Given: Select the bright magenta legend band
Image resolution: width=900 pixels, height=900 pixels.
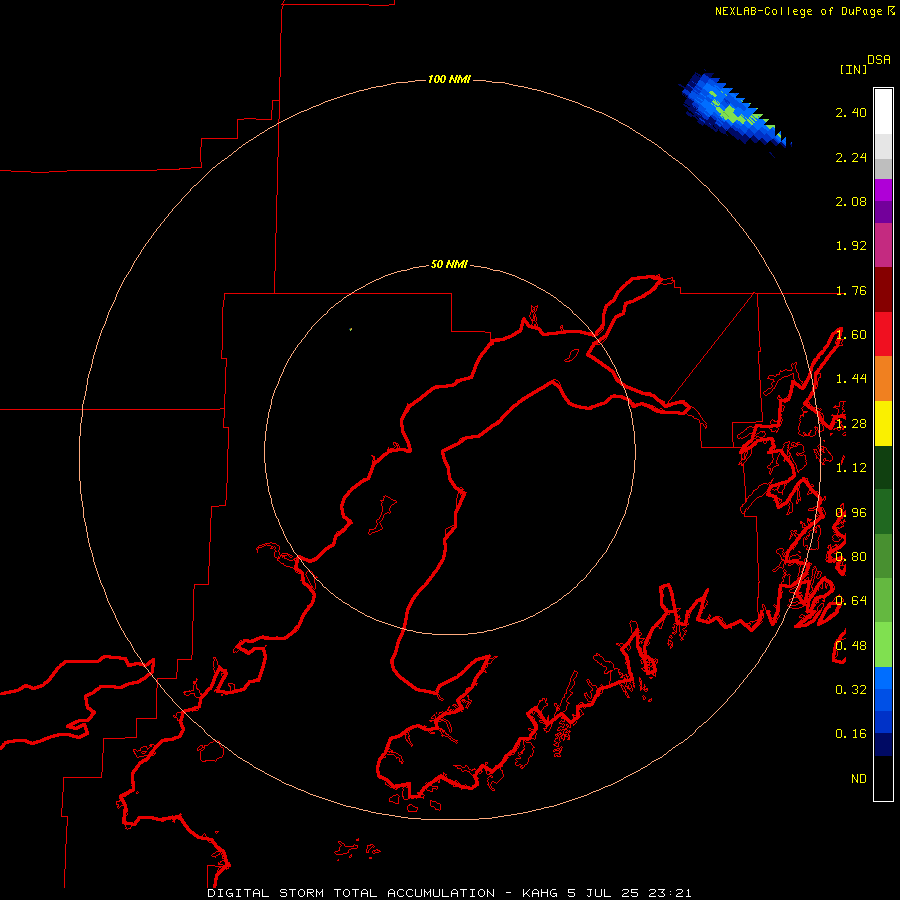Looking at the screenshot, I should click(x=883, y=190).
